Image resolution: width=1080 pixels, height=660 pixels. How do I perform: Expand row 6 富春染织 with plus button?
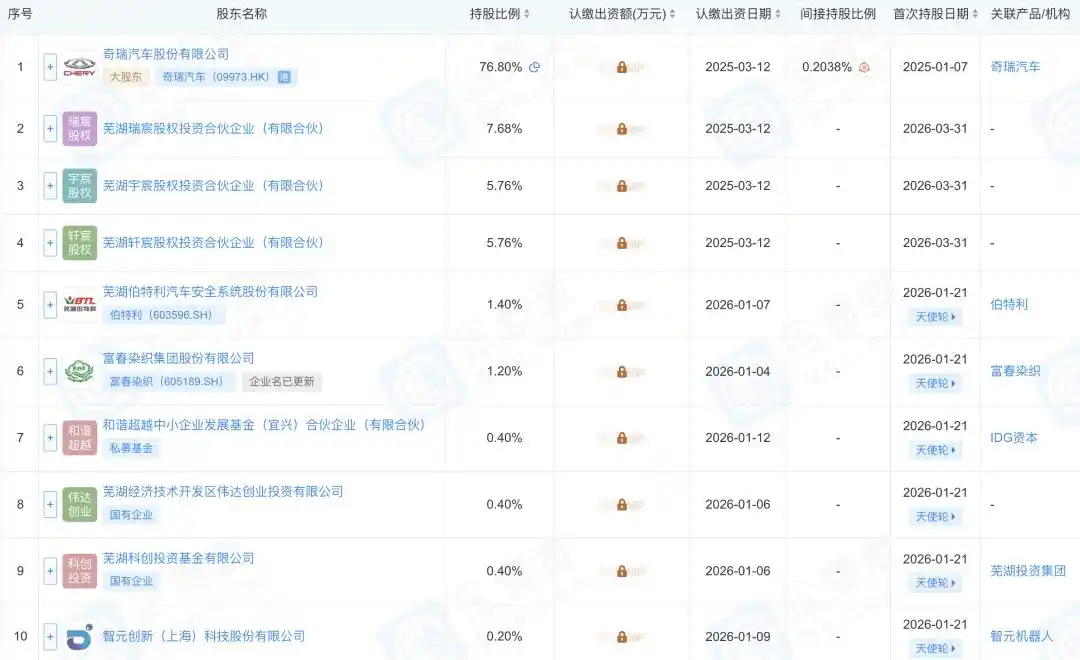click(50, 371)
